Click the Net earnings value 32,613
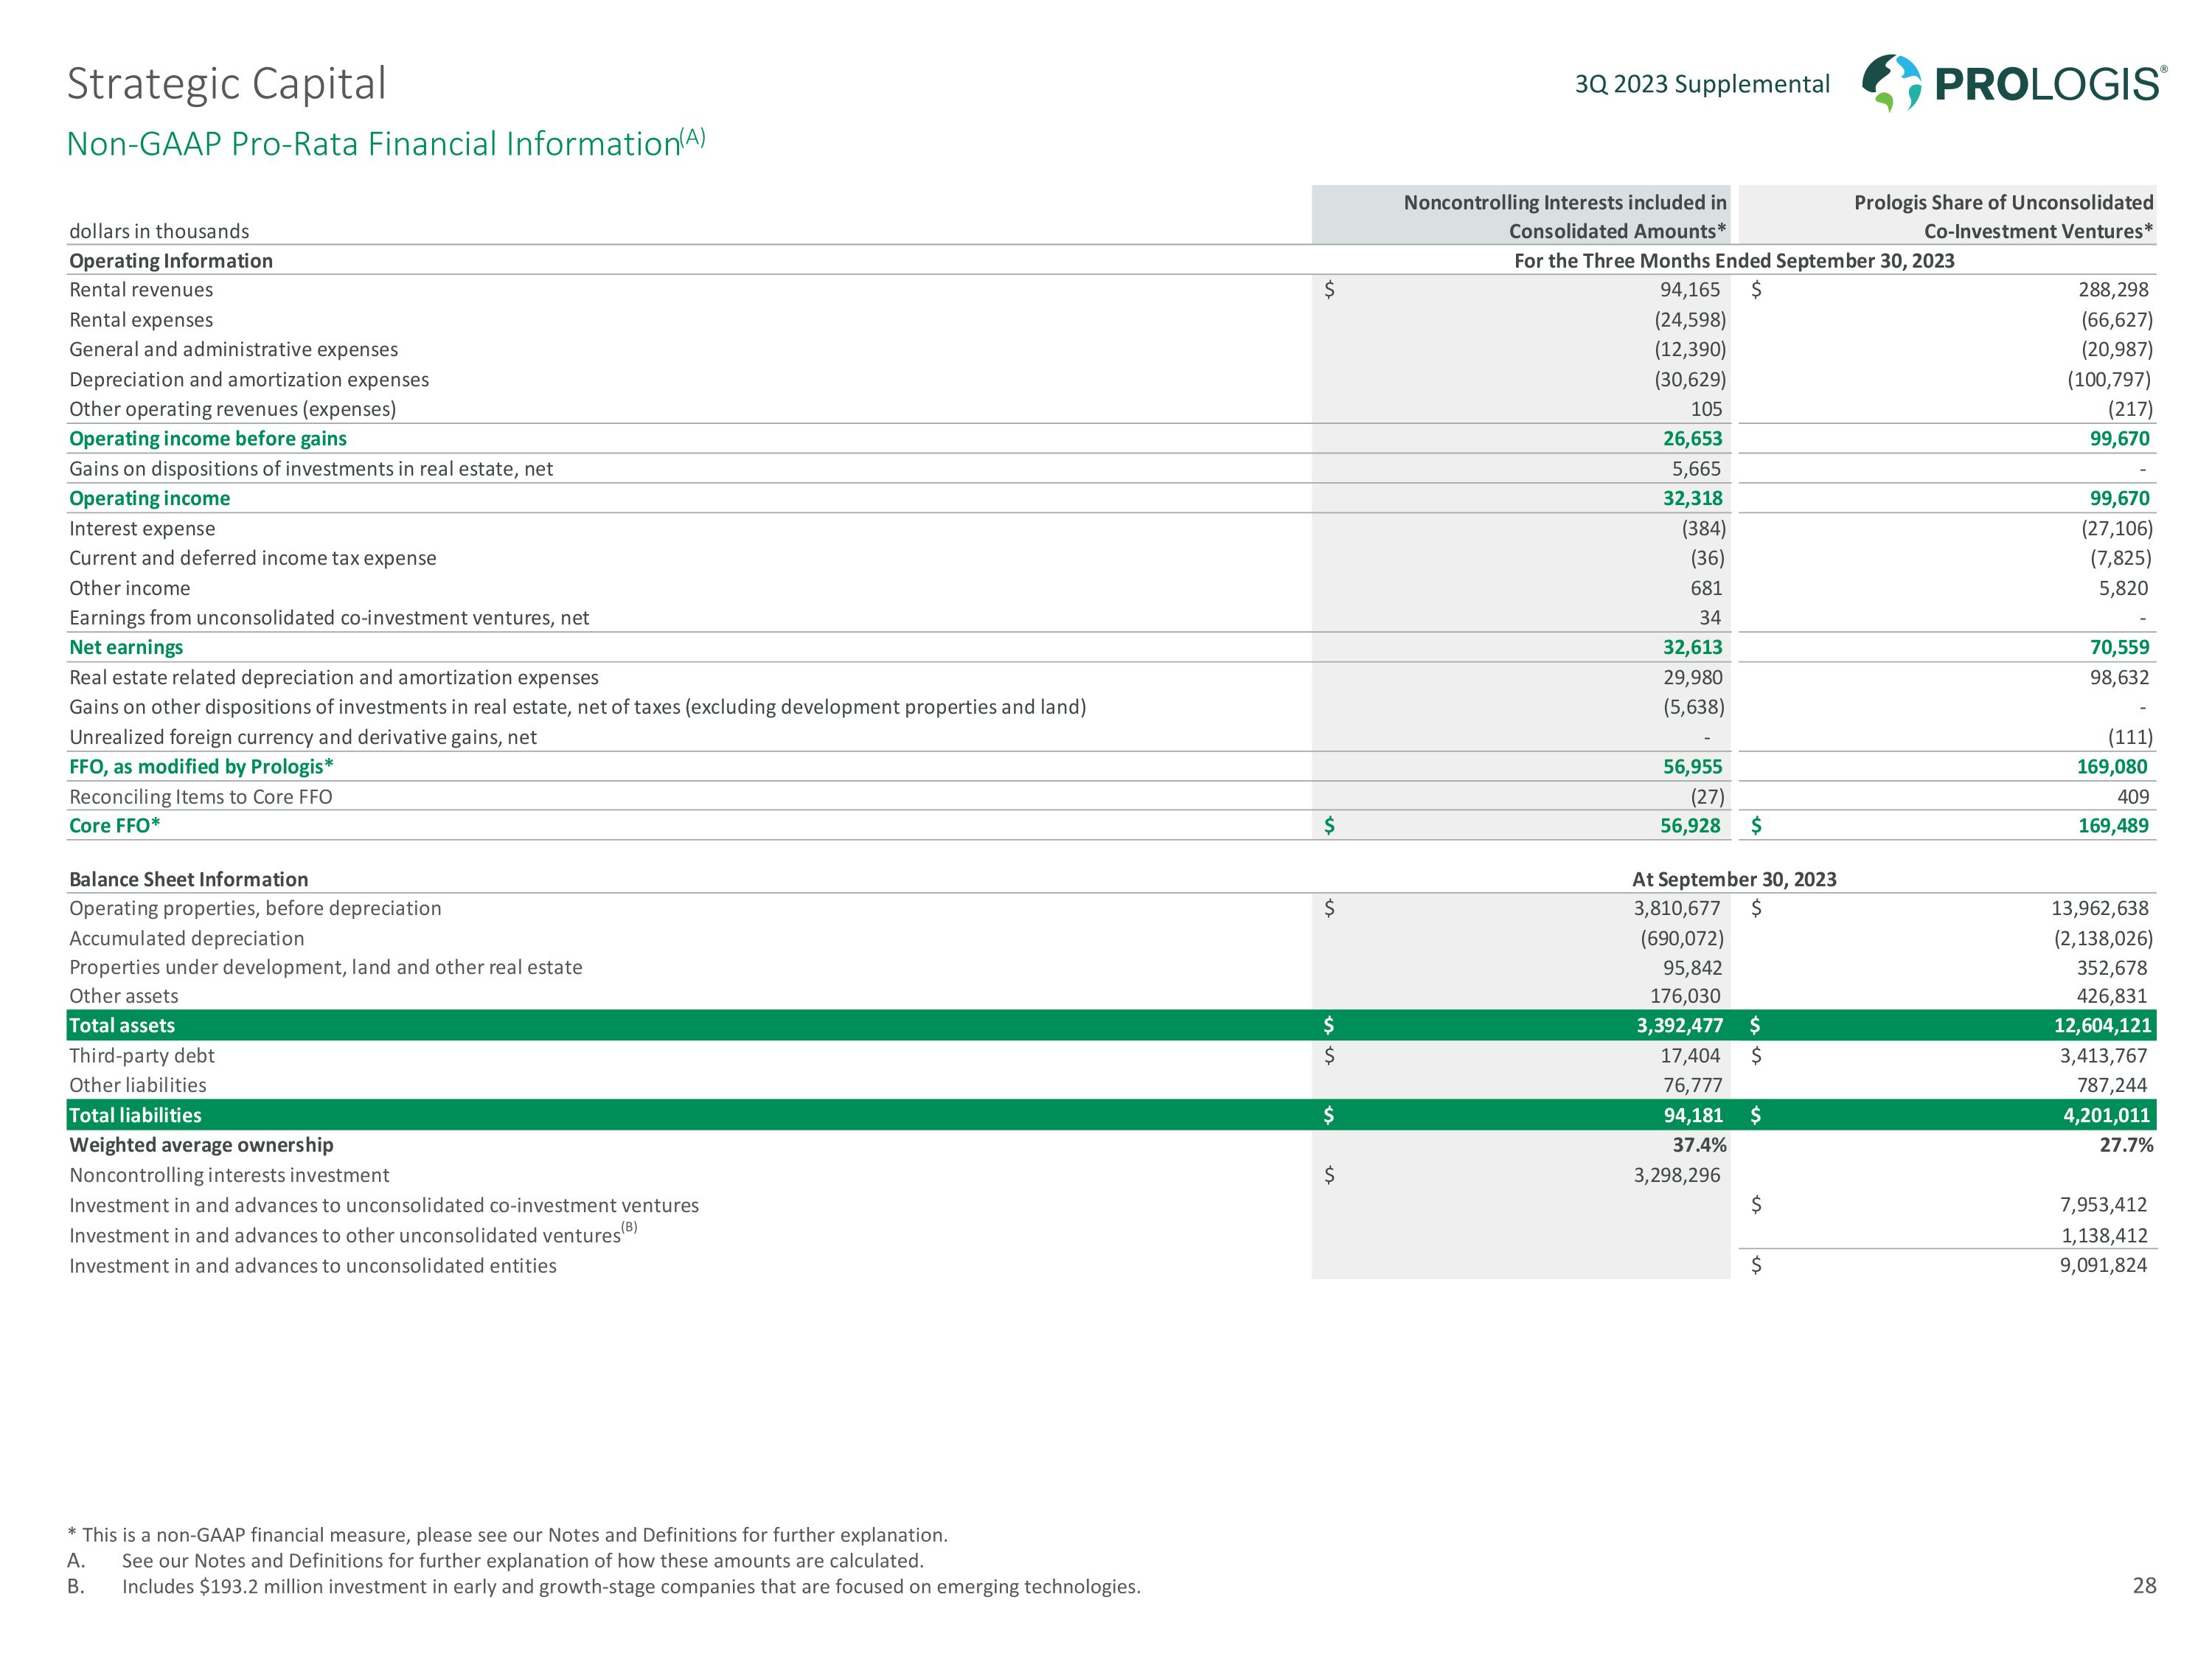The image size is (2212, 1659). point(1692,647)
